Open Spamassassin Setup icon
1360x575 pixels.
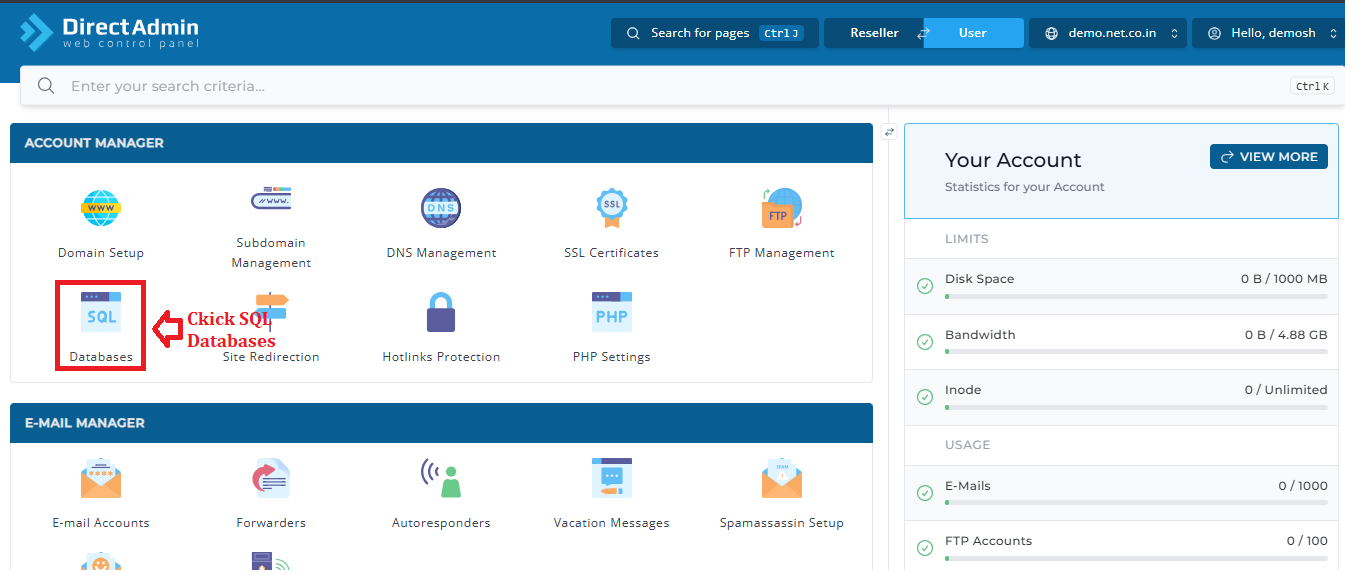click(781, 478)
